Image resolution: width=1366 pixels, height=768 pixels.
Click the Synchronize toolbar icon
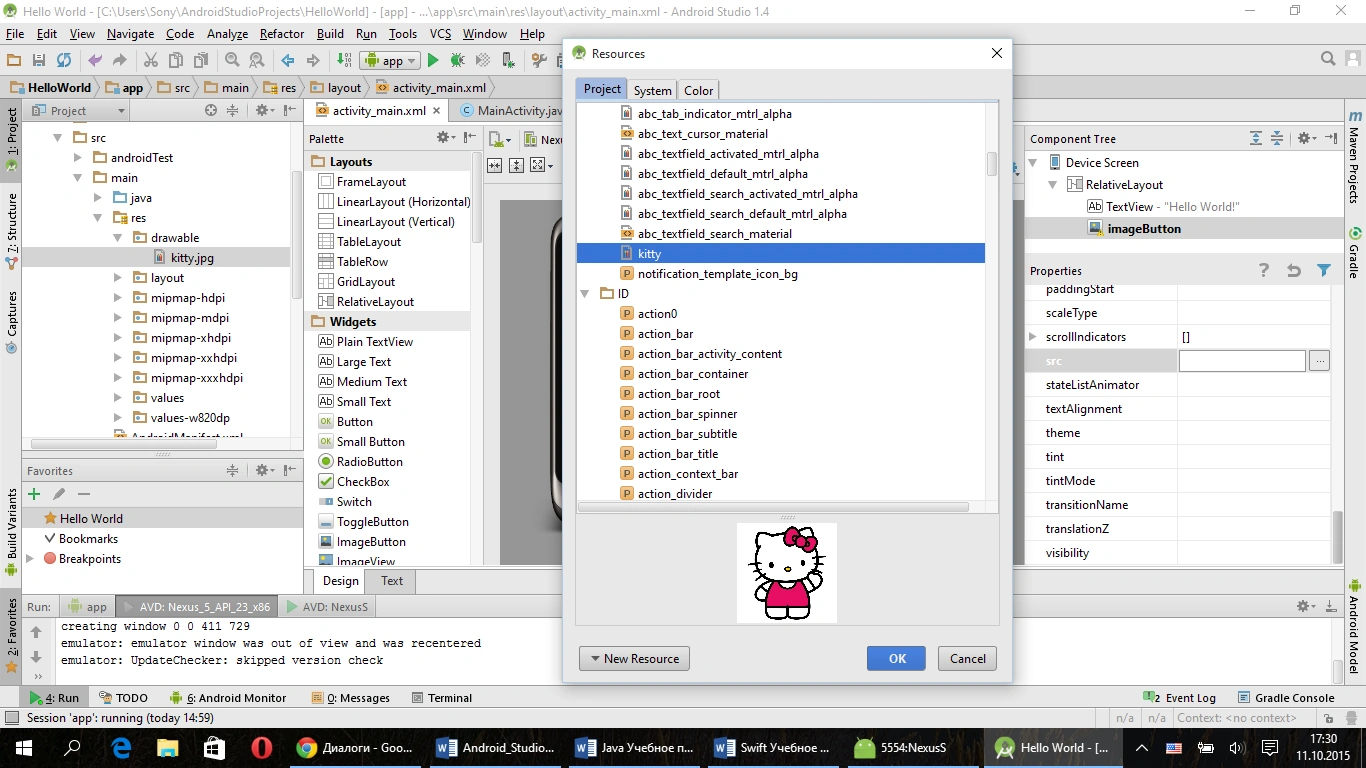click(64, 61)
